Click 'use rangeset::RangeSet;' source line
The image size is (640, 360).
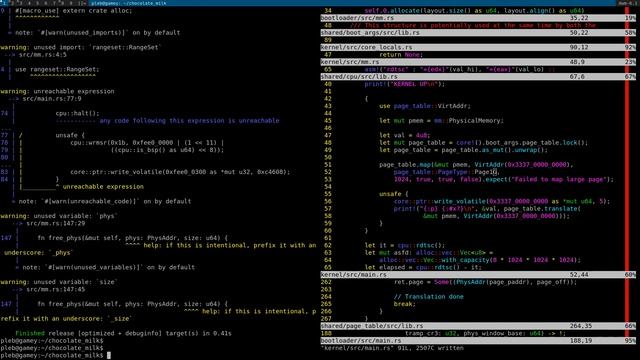57,69
